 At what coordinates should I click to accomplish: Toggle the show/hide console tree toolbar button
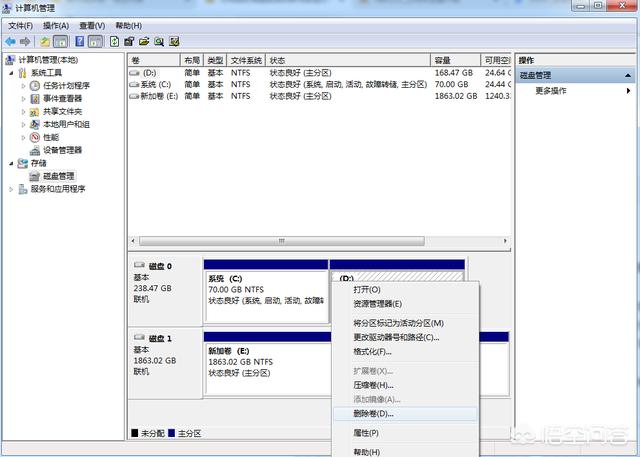(x=60, y=41)
